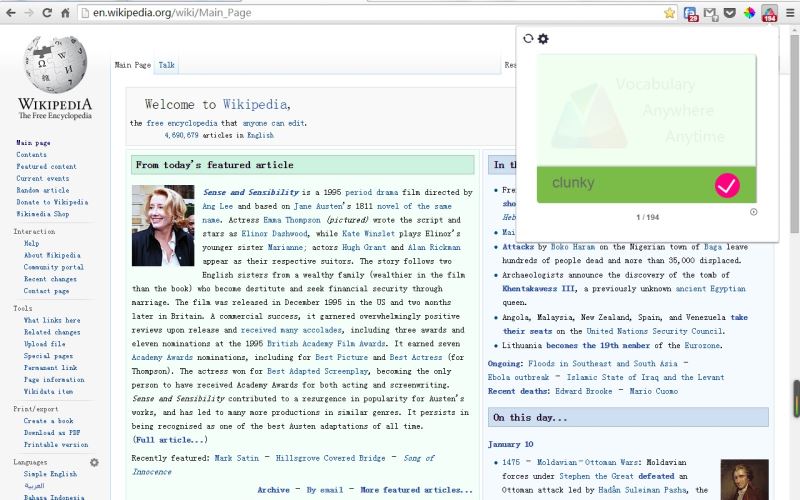Open the British Academy Film Awards link
The height and width of the screenshot is (500, 800).
(x=326, y=344)
